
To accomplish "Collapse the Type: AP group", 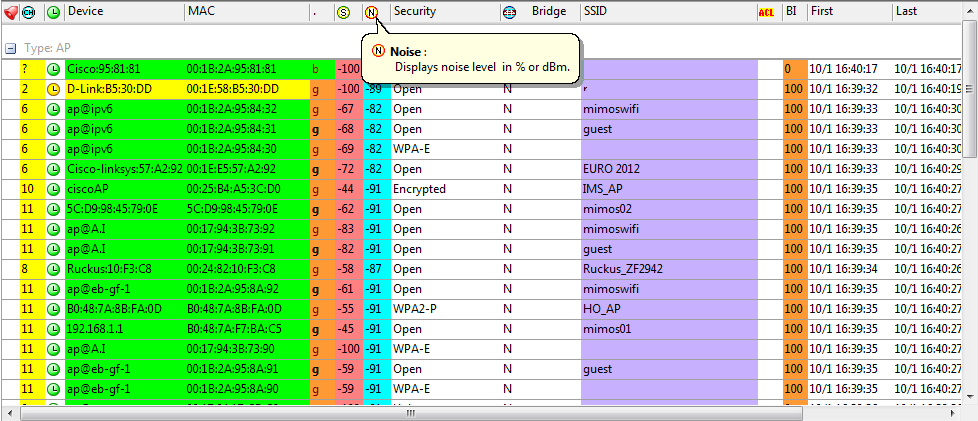I will (10, 49).
